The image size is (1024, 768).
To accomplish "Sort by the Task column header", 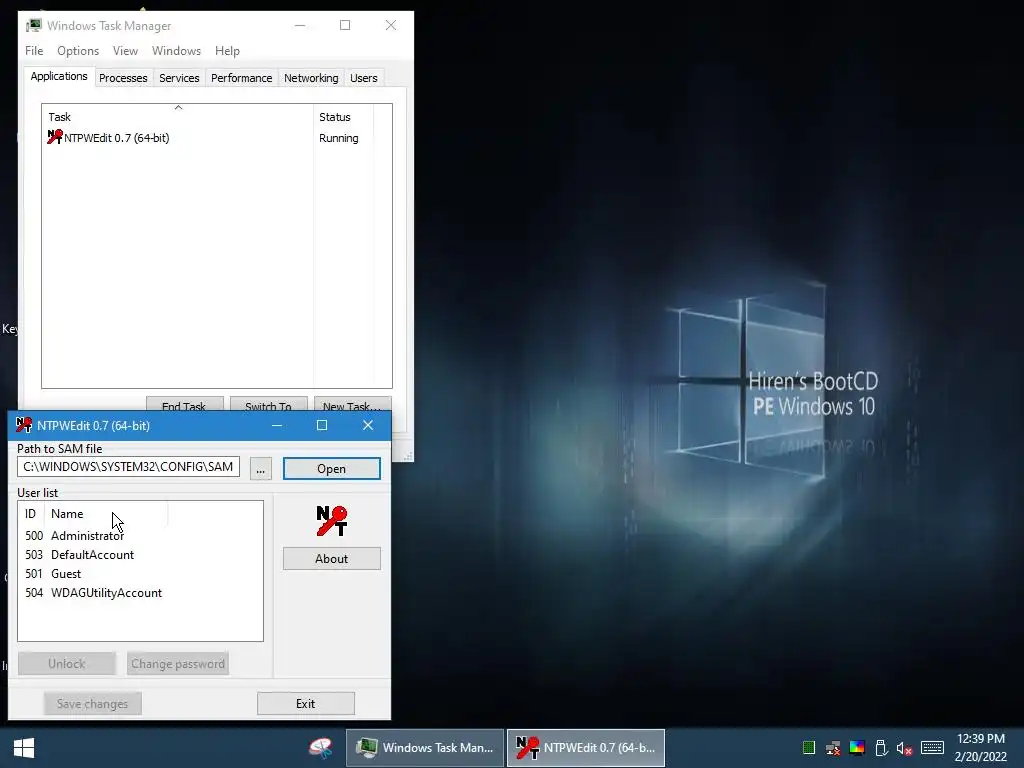I will pyautogui.click(x=178, y=116).
